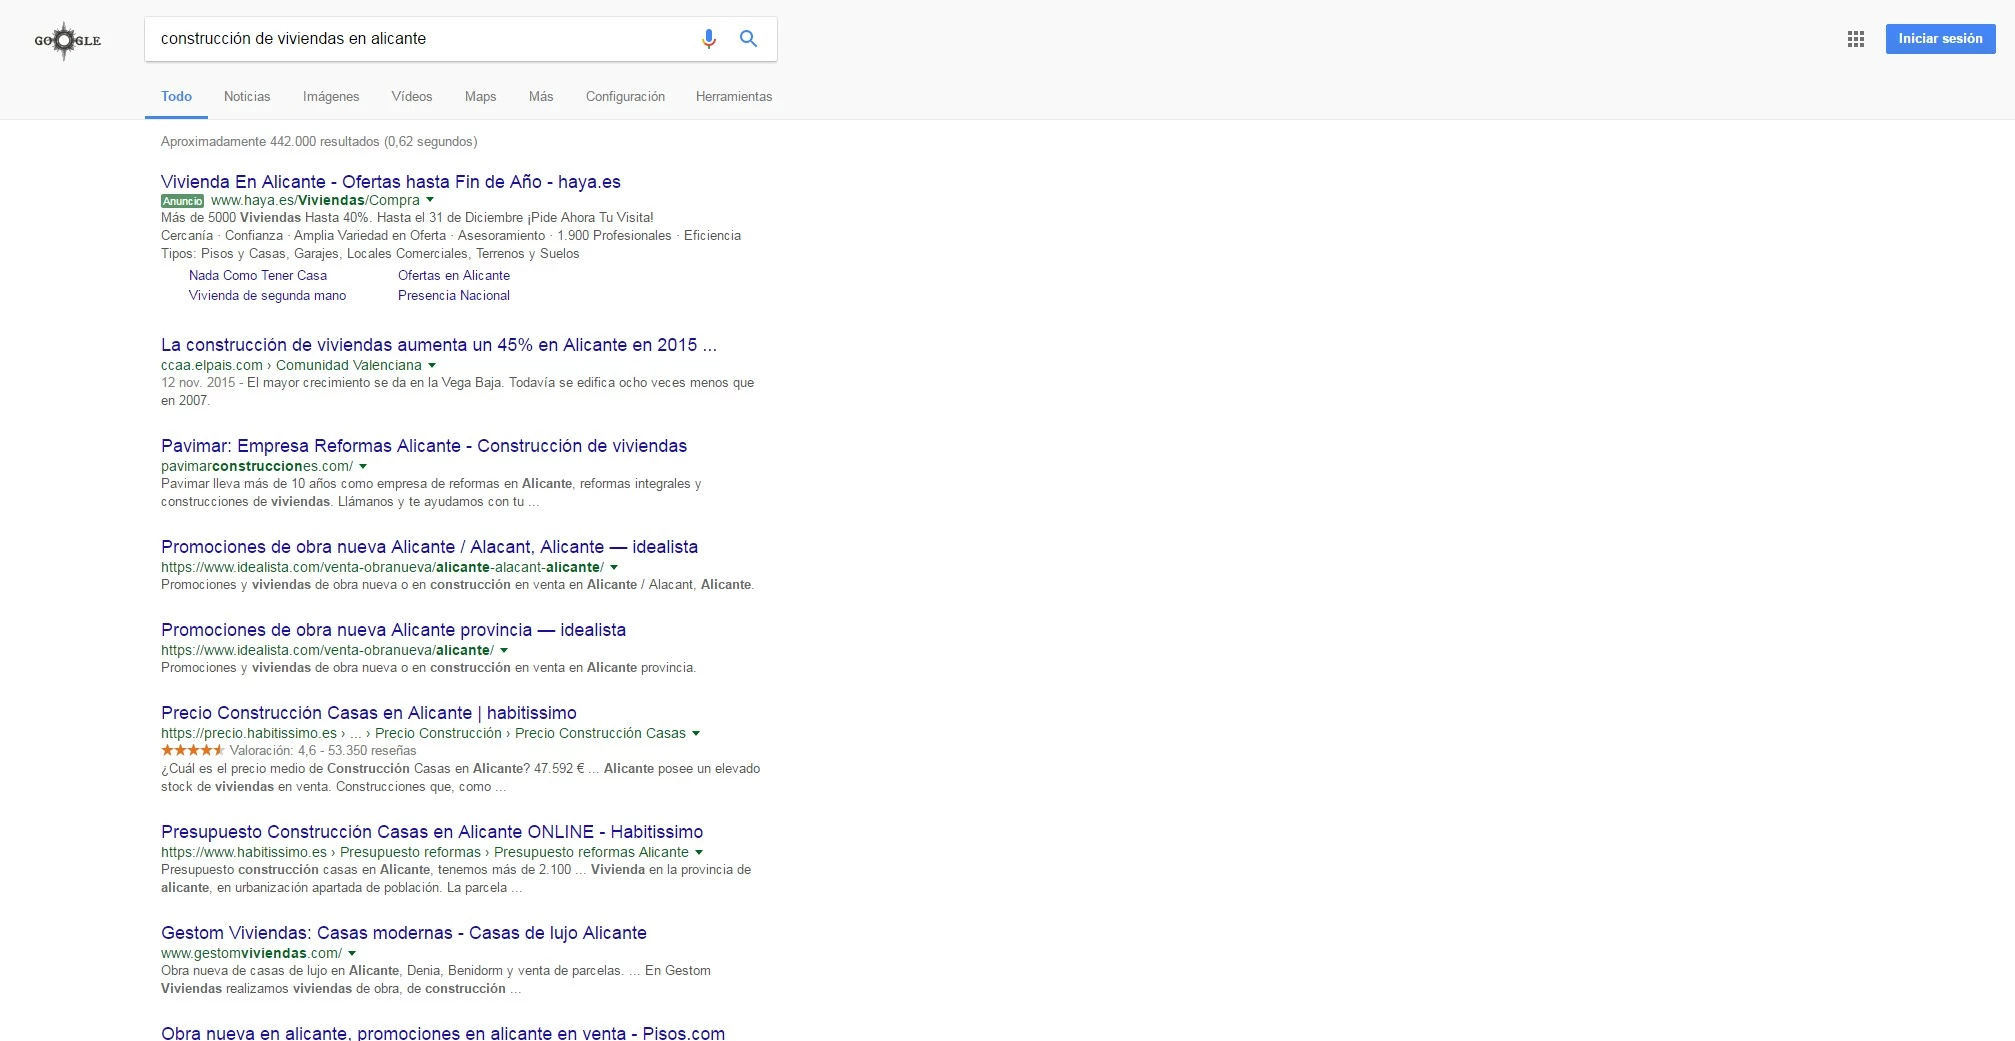Expand the arrow beside idealista venta-obranueva/alicante URL
The image size is (2015, 1041).
point(504,650)
